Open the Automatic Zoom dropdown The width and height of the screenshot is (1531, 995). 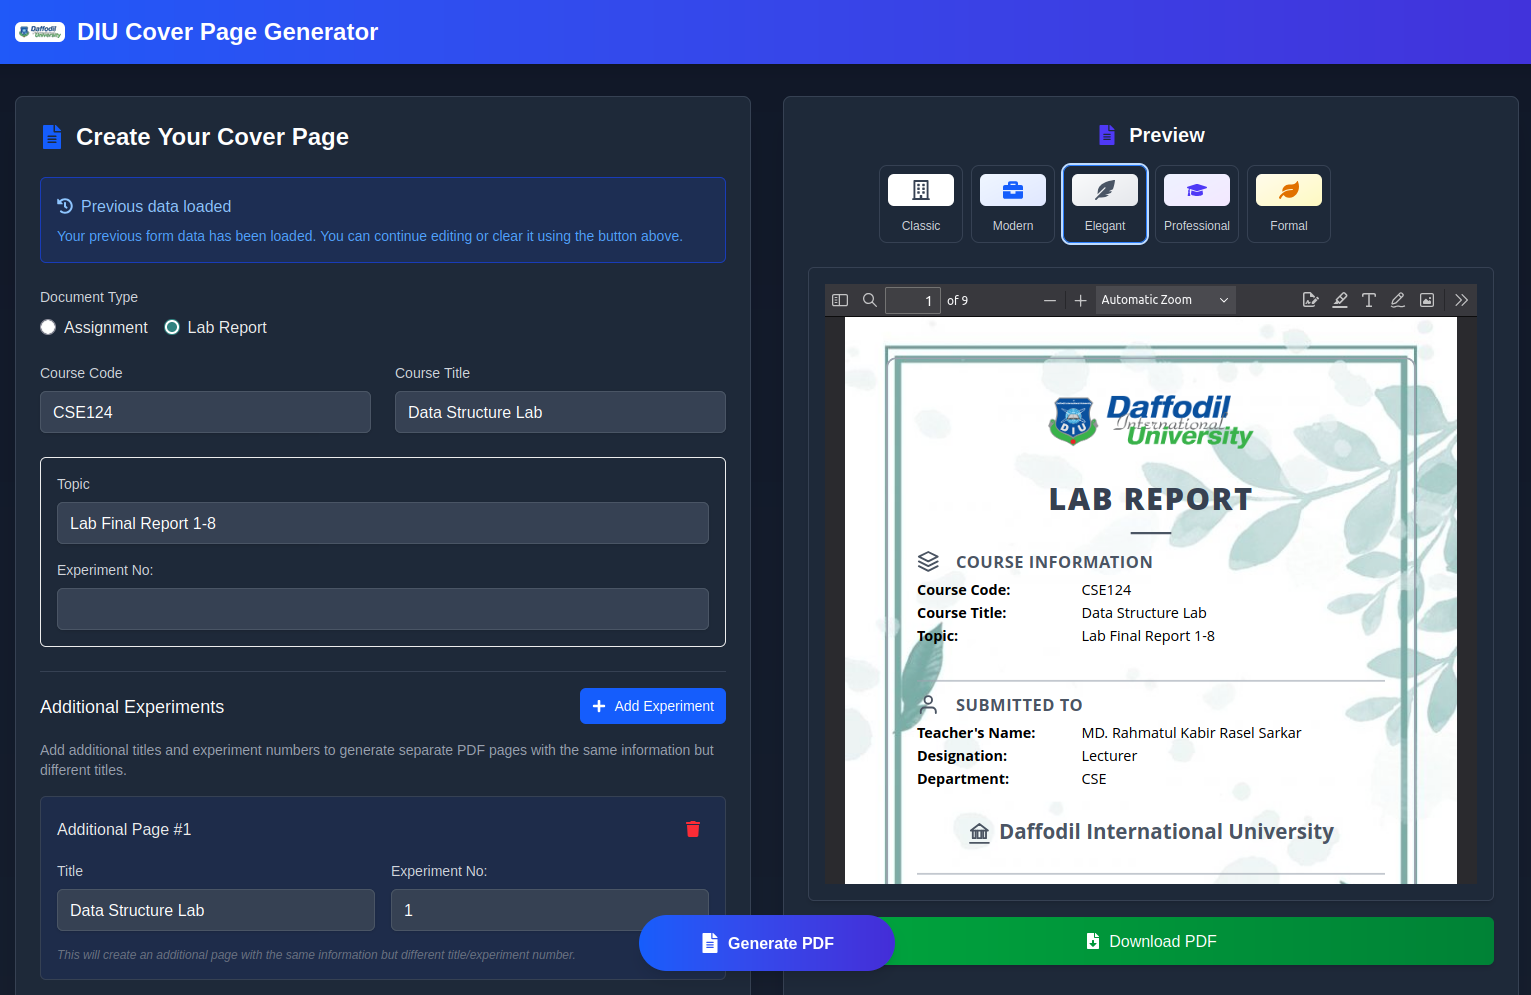[1166, 300]
